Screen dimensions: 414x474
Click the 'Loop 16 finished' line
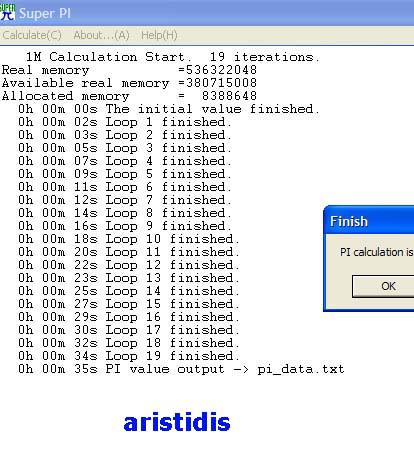point(129,317)
